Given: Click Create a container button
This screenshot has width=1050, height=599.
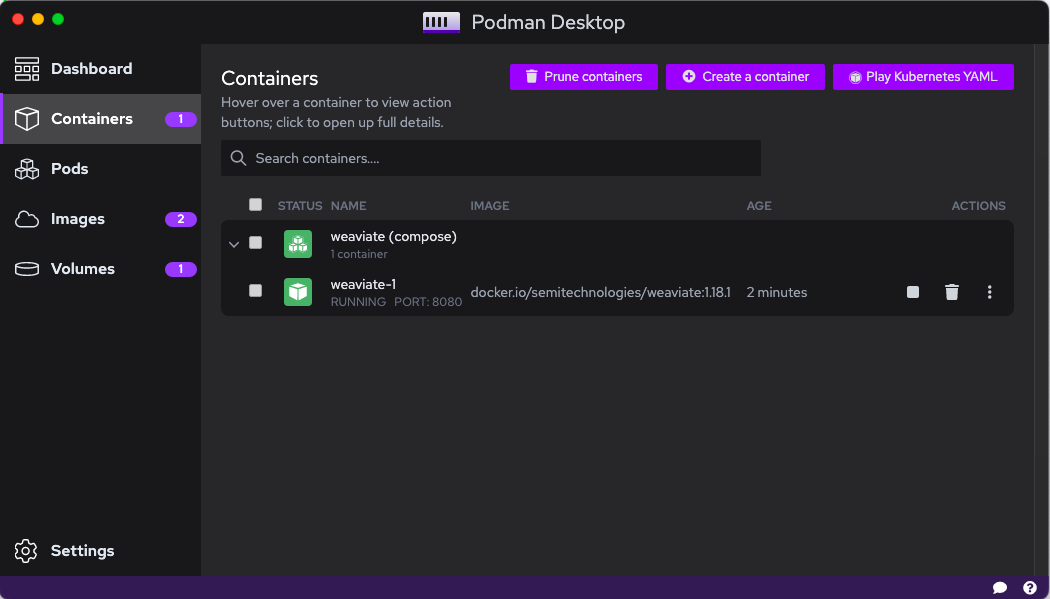Looking at the screenshot, I should point(745,77).
